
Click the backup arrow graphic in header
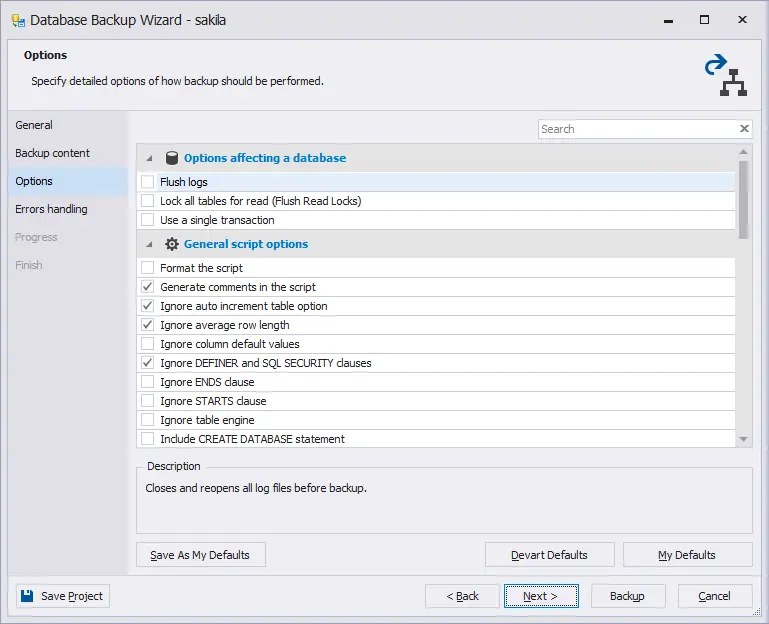tap(725, 75)
